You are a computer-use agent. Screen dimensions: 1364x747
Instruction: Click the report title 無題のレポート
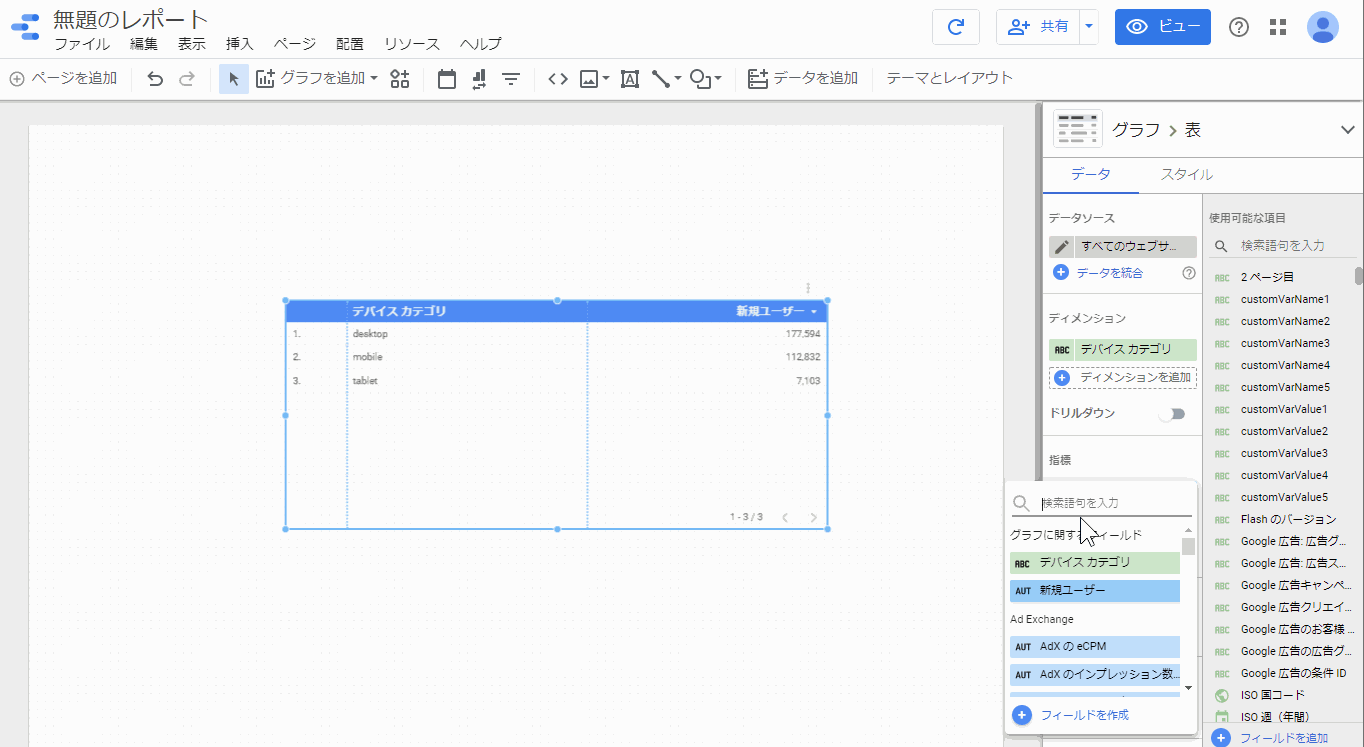click(x=131, y=19)
